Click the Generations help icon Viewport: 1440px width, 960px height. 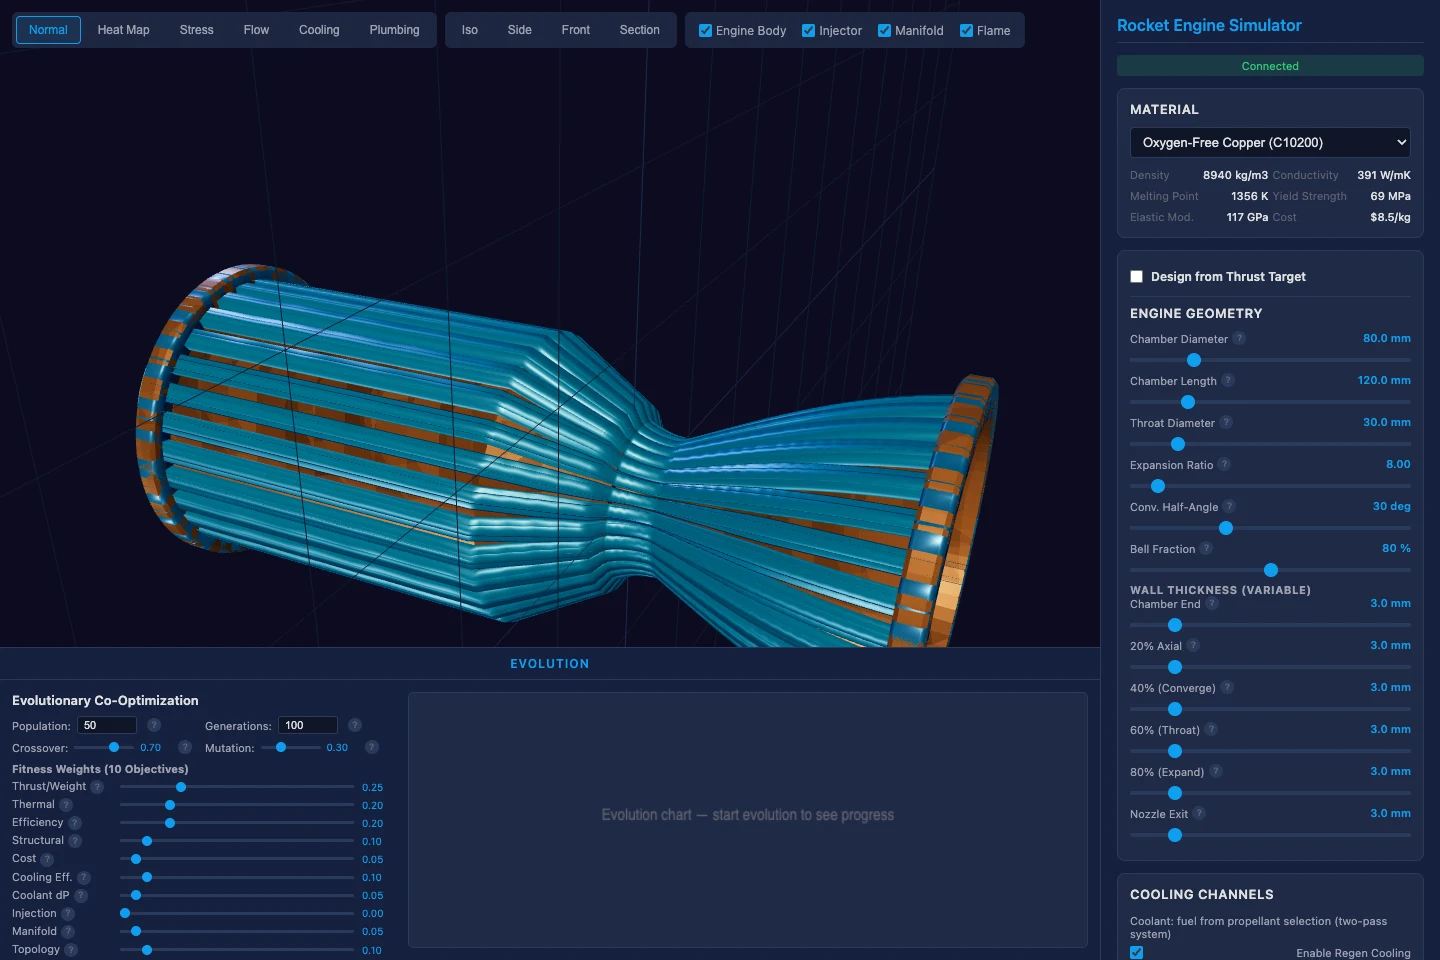[x=355, y=725]
